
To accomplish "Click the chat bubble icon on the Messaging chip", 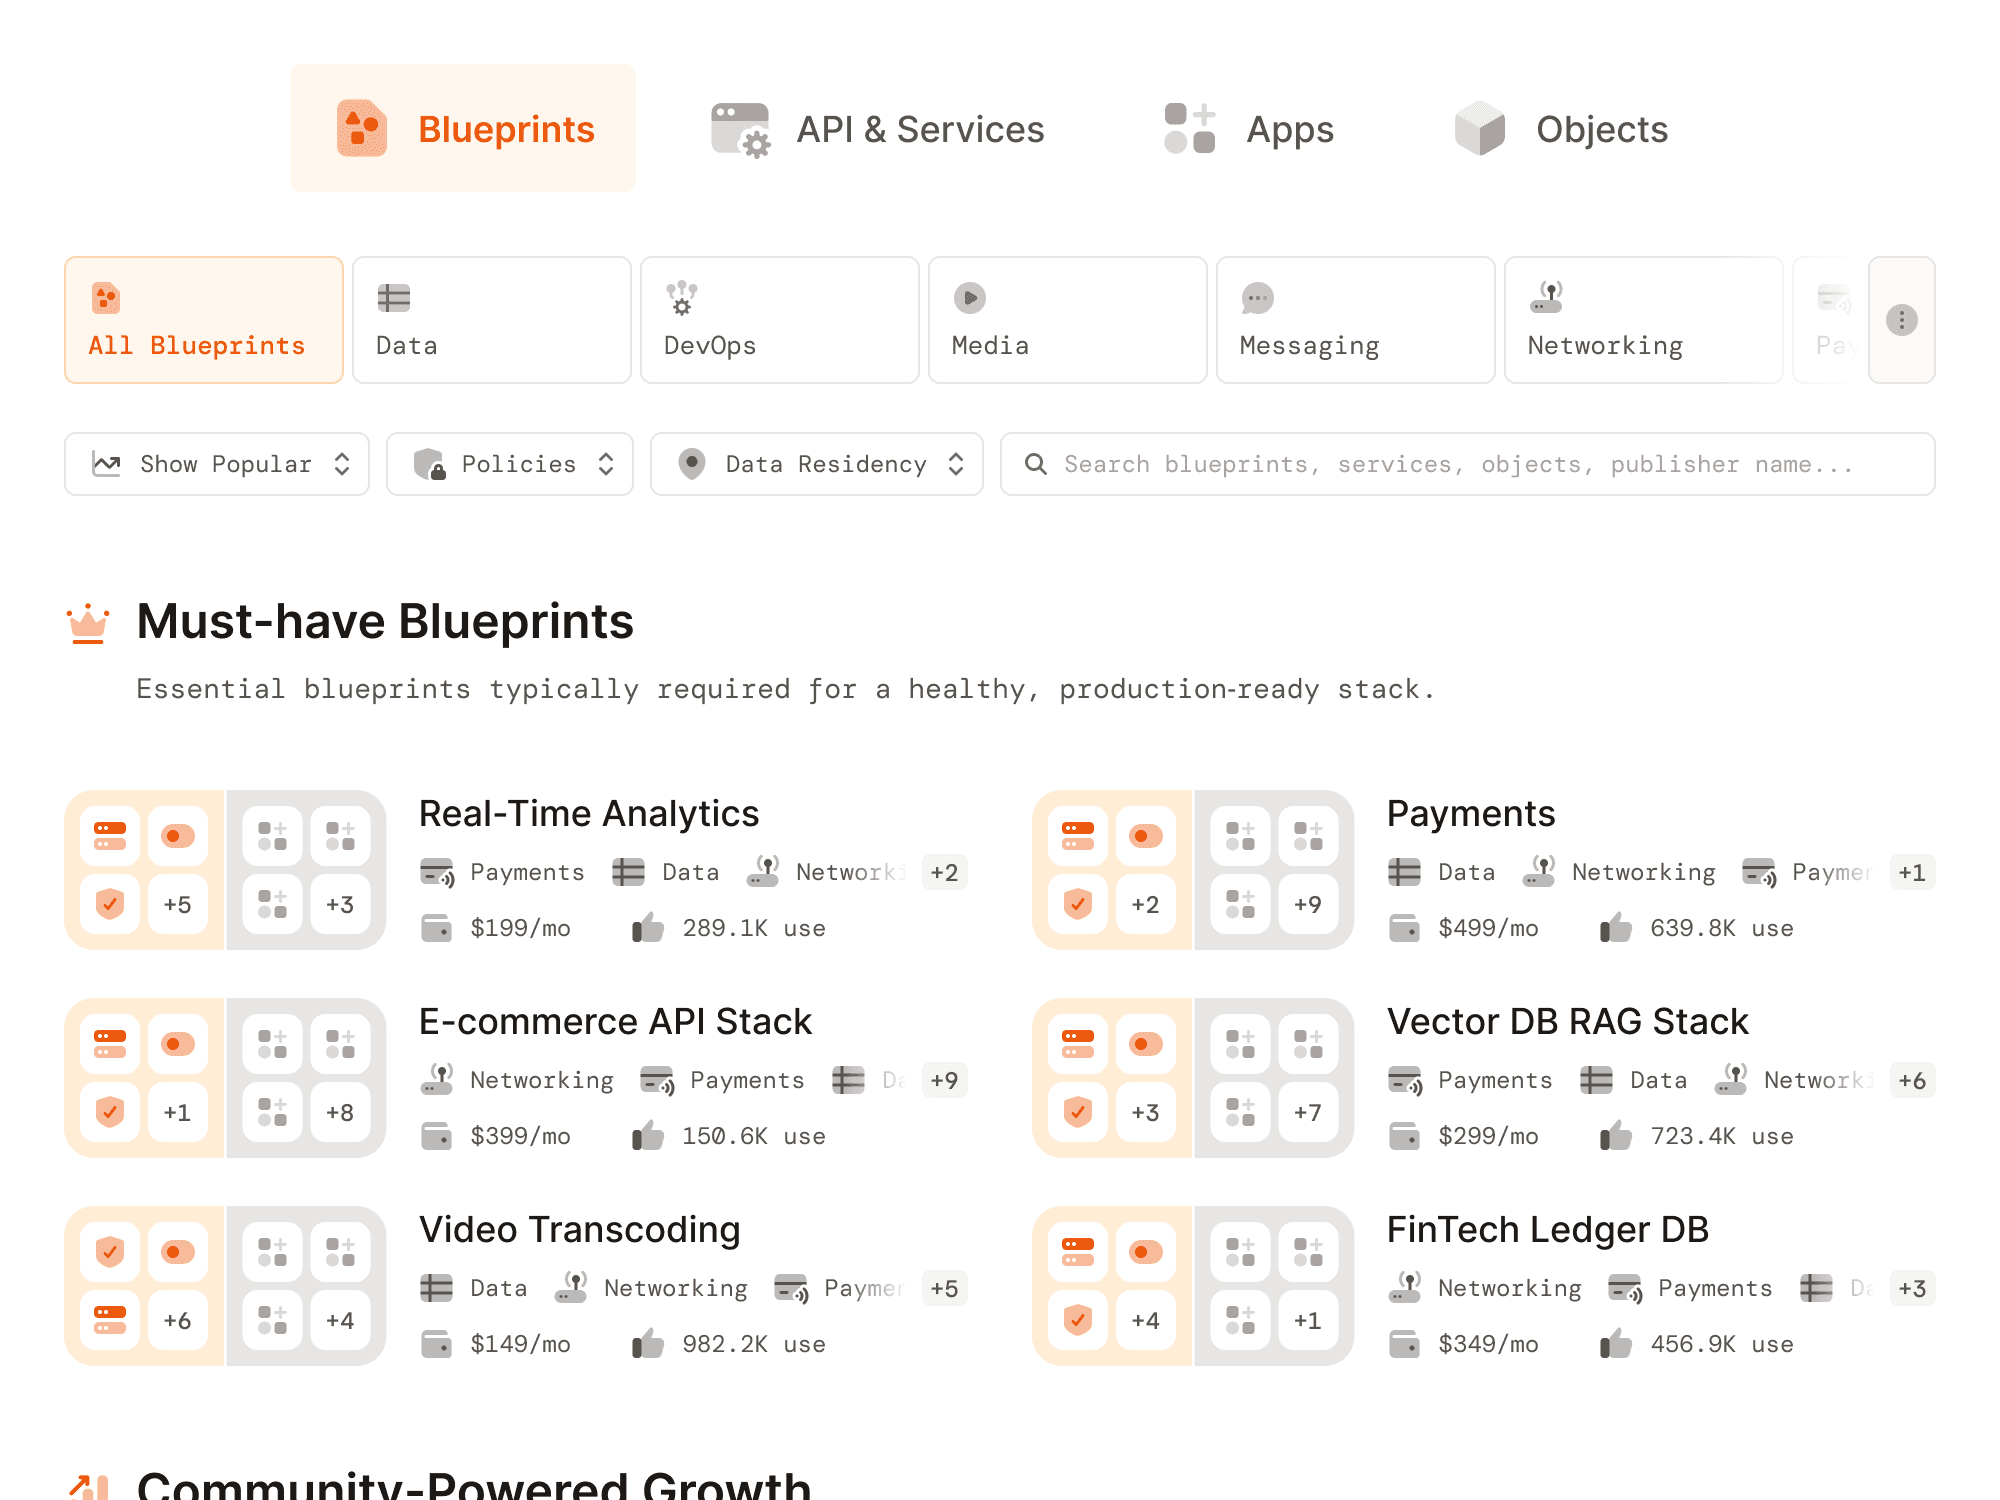I will pos(1256,297).
